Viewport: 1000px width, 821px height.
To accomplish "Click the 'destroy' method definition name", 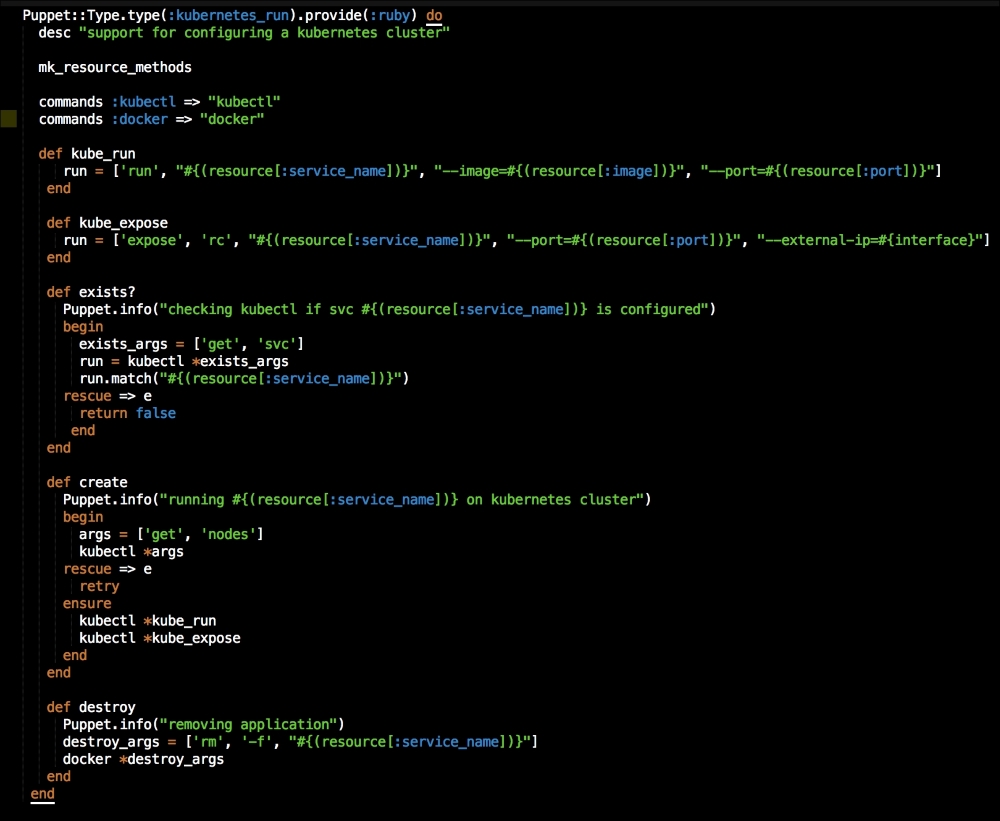I will [x=107, y=707].
